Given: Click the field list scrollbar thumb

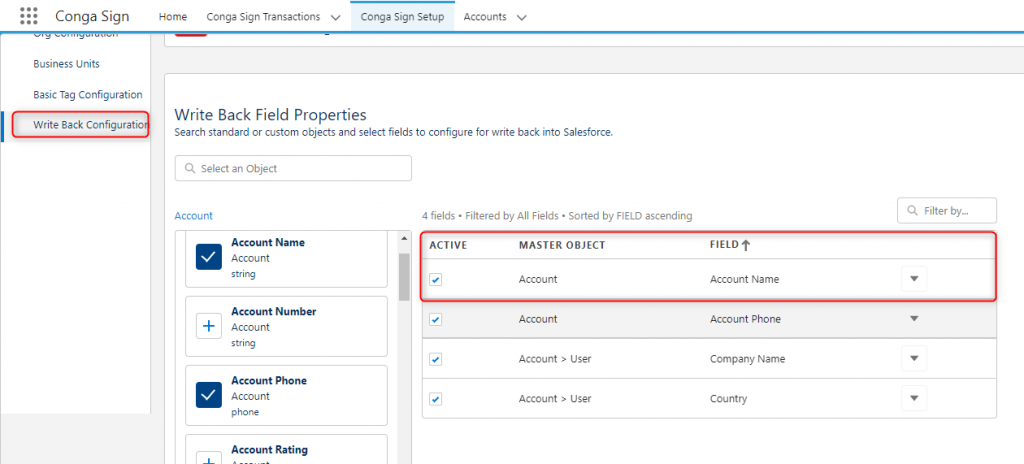Looking at the screenshot, I should [x=404, y=277].
